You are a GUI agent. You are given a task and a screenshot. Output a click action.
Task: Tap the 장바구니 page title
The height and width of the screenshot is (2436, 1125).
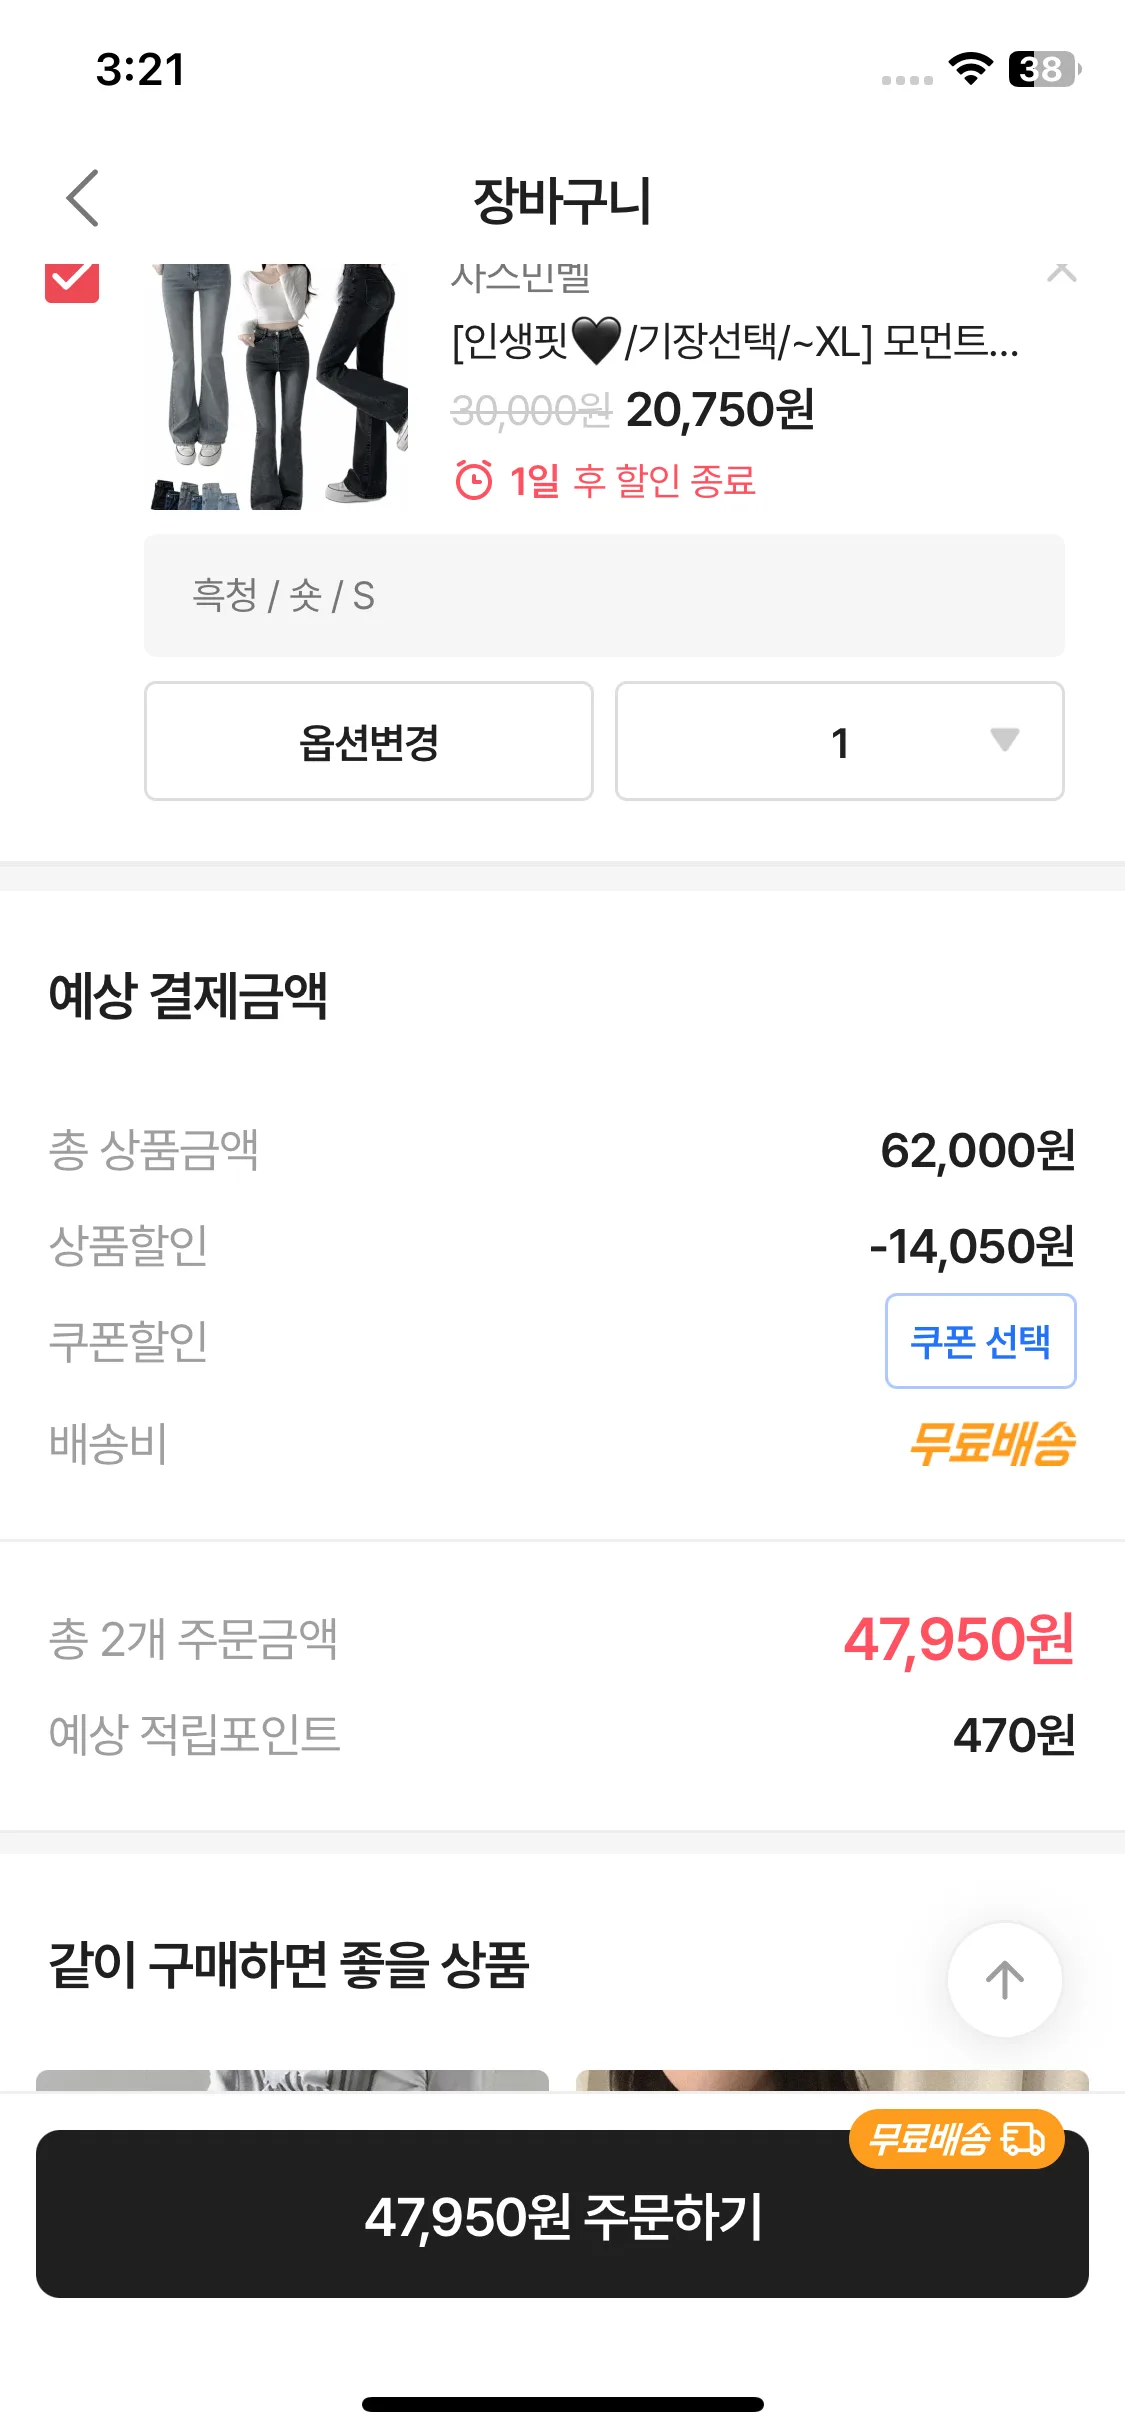(562, 199)
